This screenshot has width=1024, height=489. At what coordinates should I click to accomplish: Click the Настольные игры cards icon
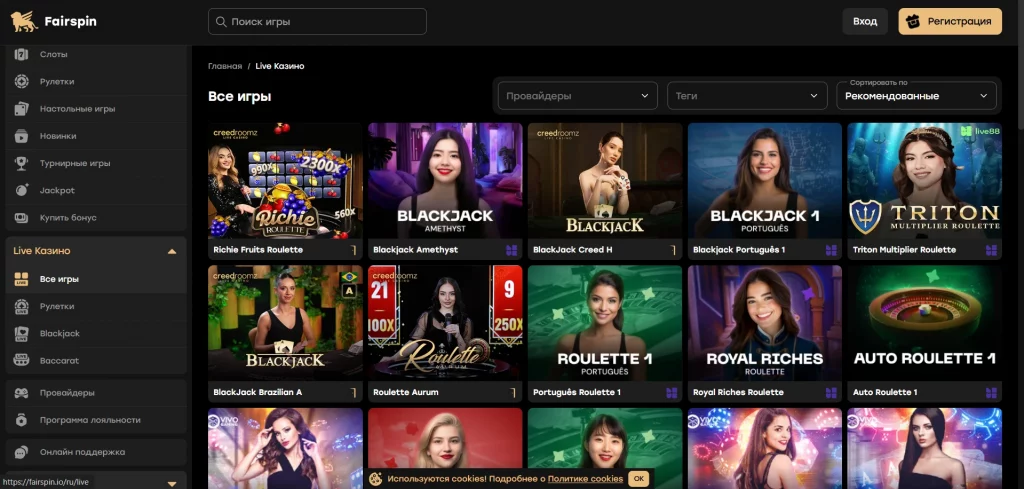pyautogui.click(x=22, y=109)
